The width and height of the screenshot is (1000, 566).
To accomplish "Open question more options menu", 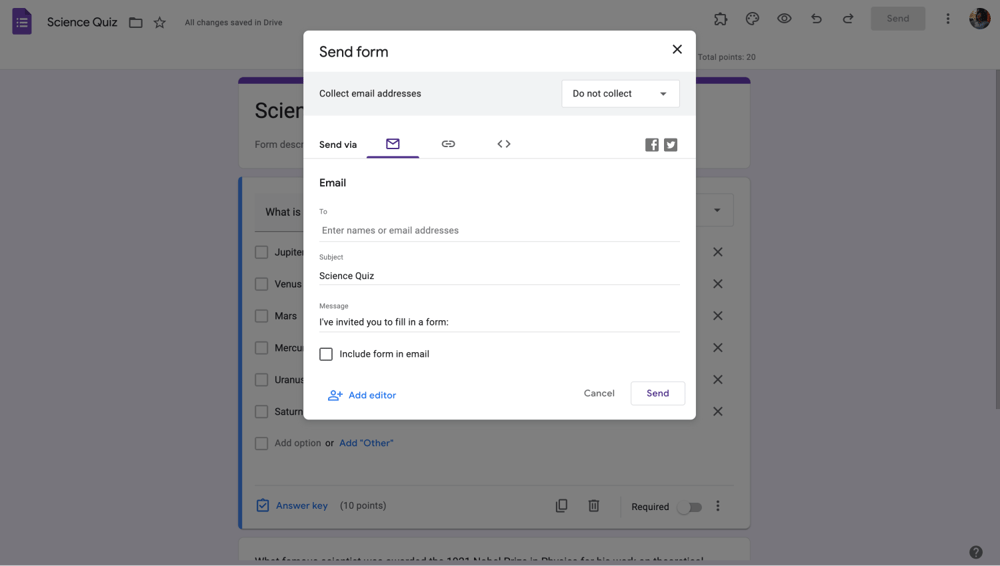I will (x=717, y=506).
